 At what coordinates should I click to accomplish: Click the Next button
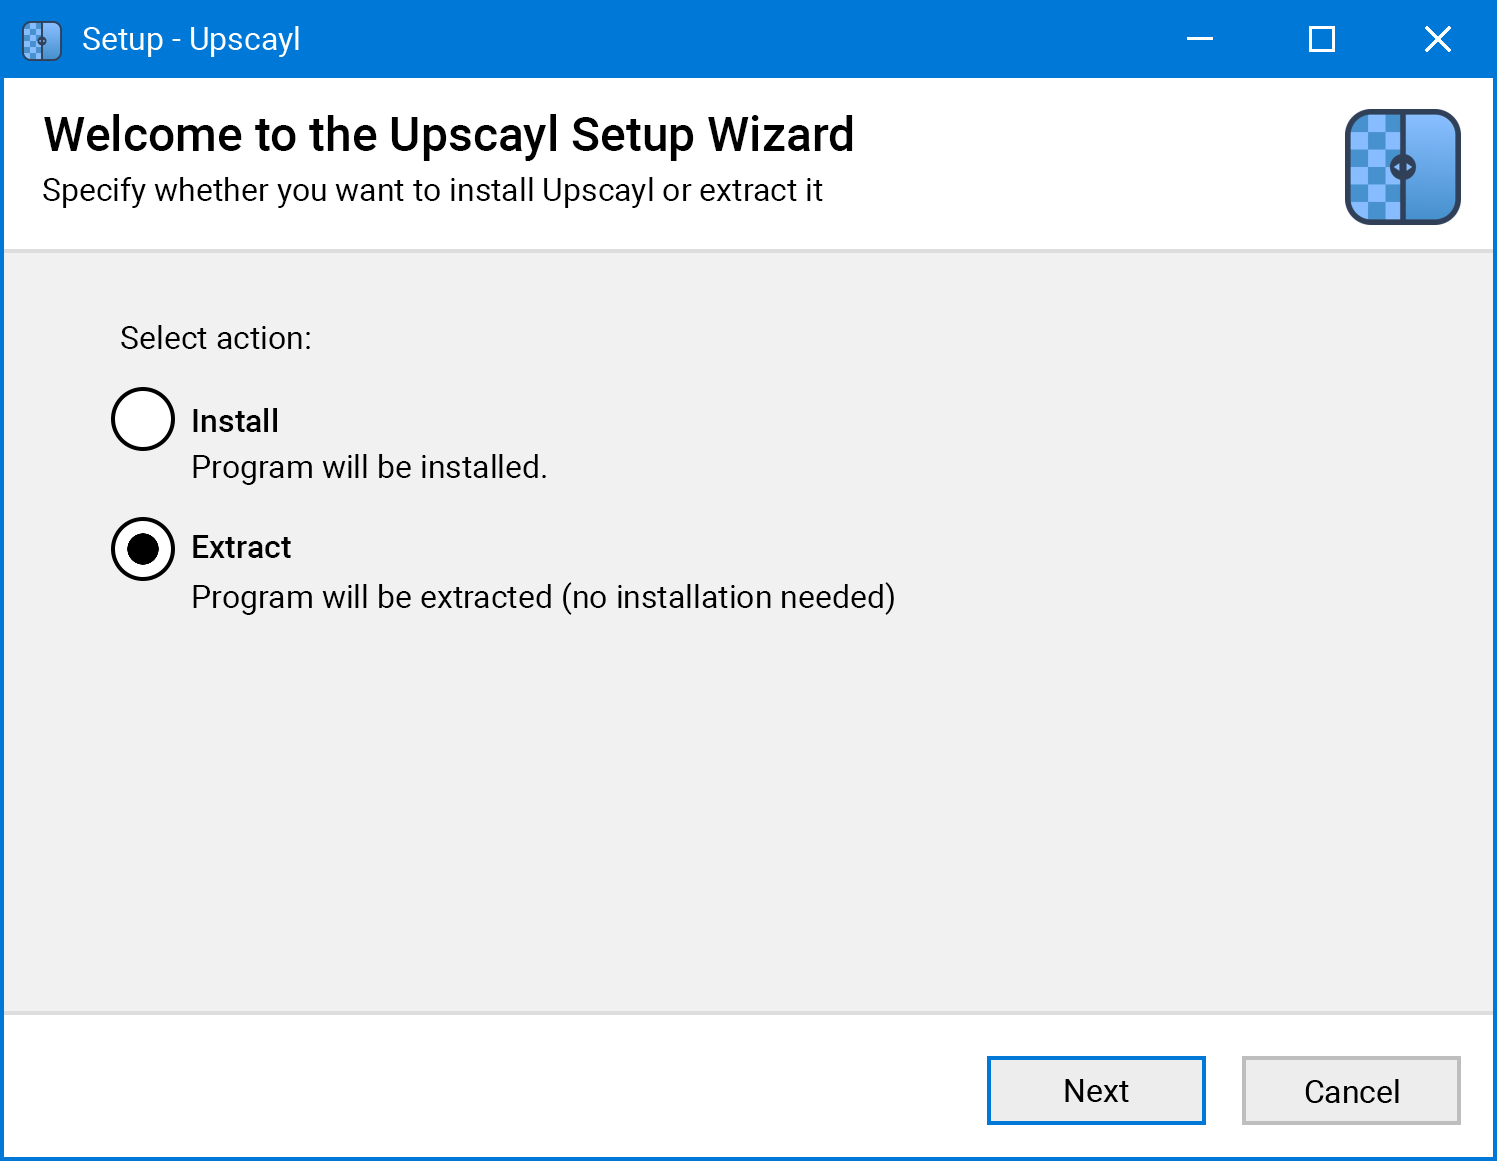[1095, 1090]
